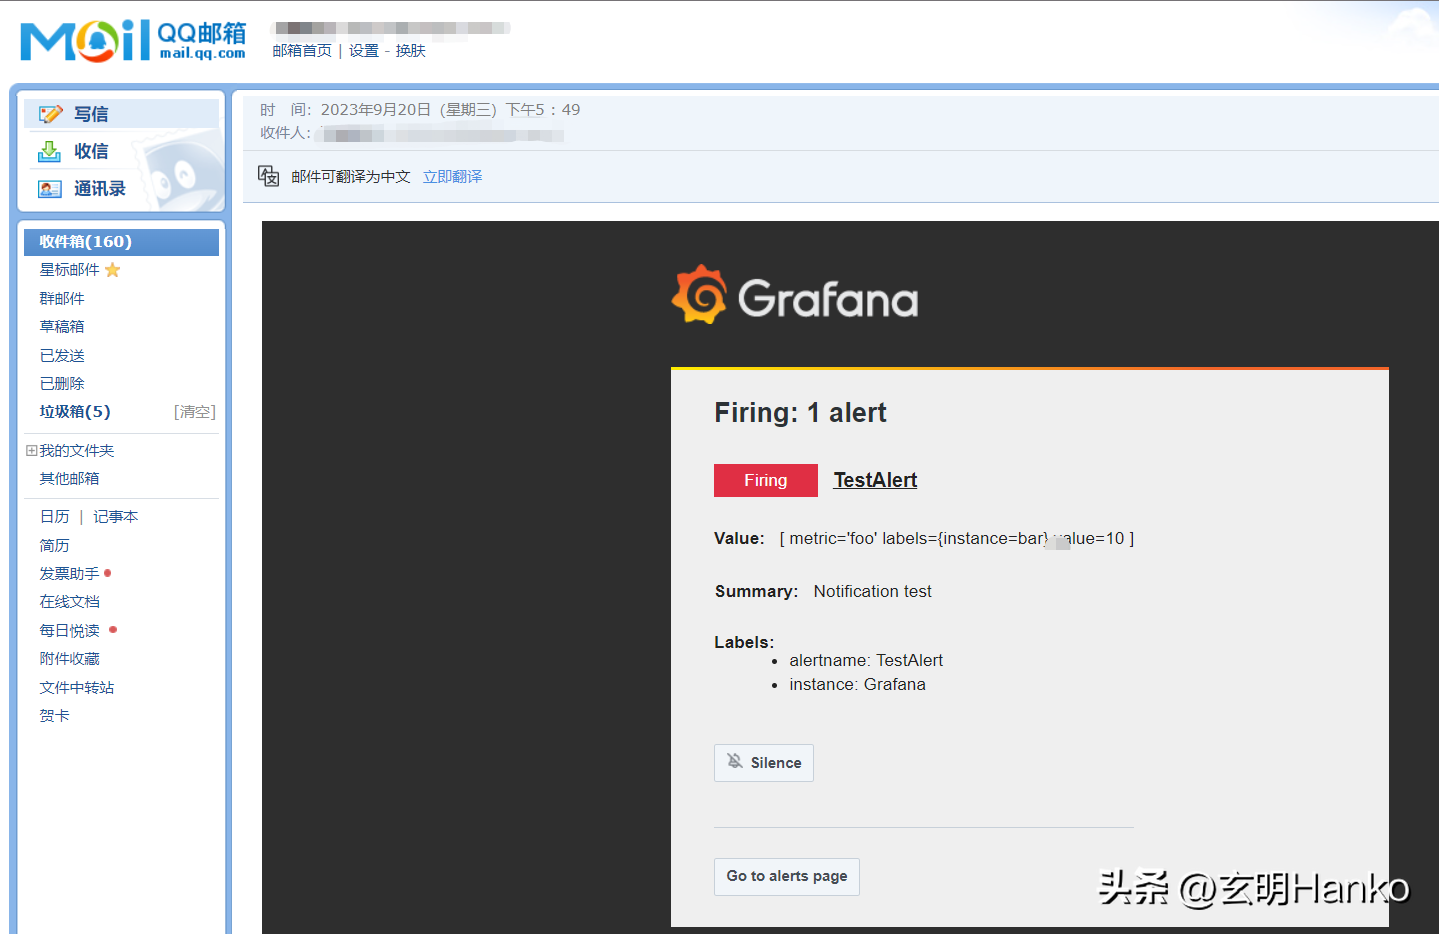The image size is (1439, 934).
Task: Expand the 我的文件夹 folder tree
Action: click(x=31, y=451)
